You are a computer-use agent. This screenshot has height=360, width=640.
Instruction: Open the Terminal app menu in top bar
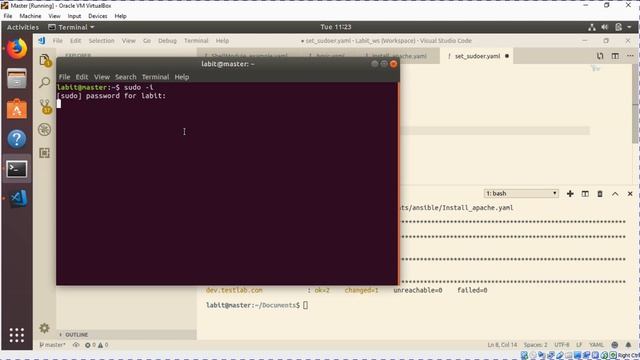coord(71,27)
